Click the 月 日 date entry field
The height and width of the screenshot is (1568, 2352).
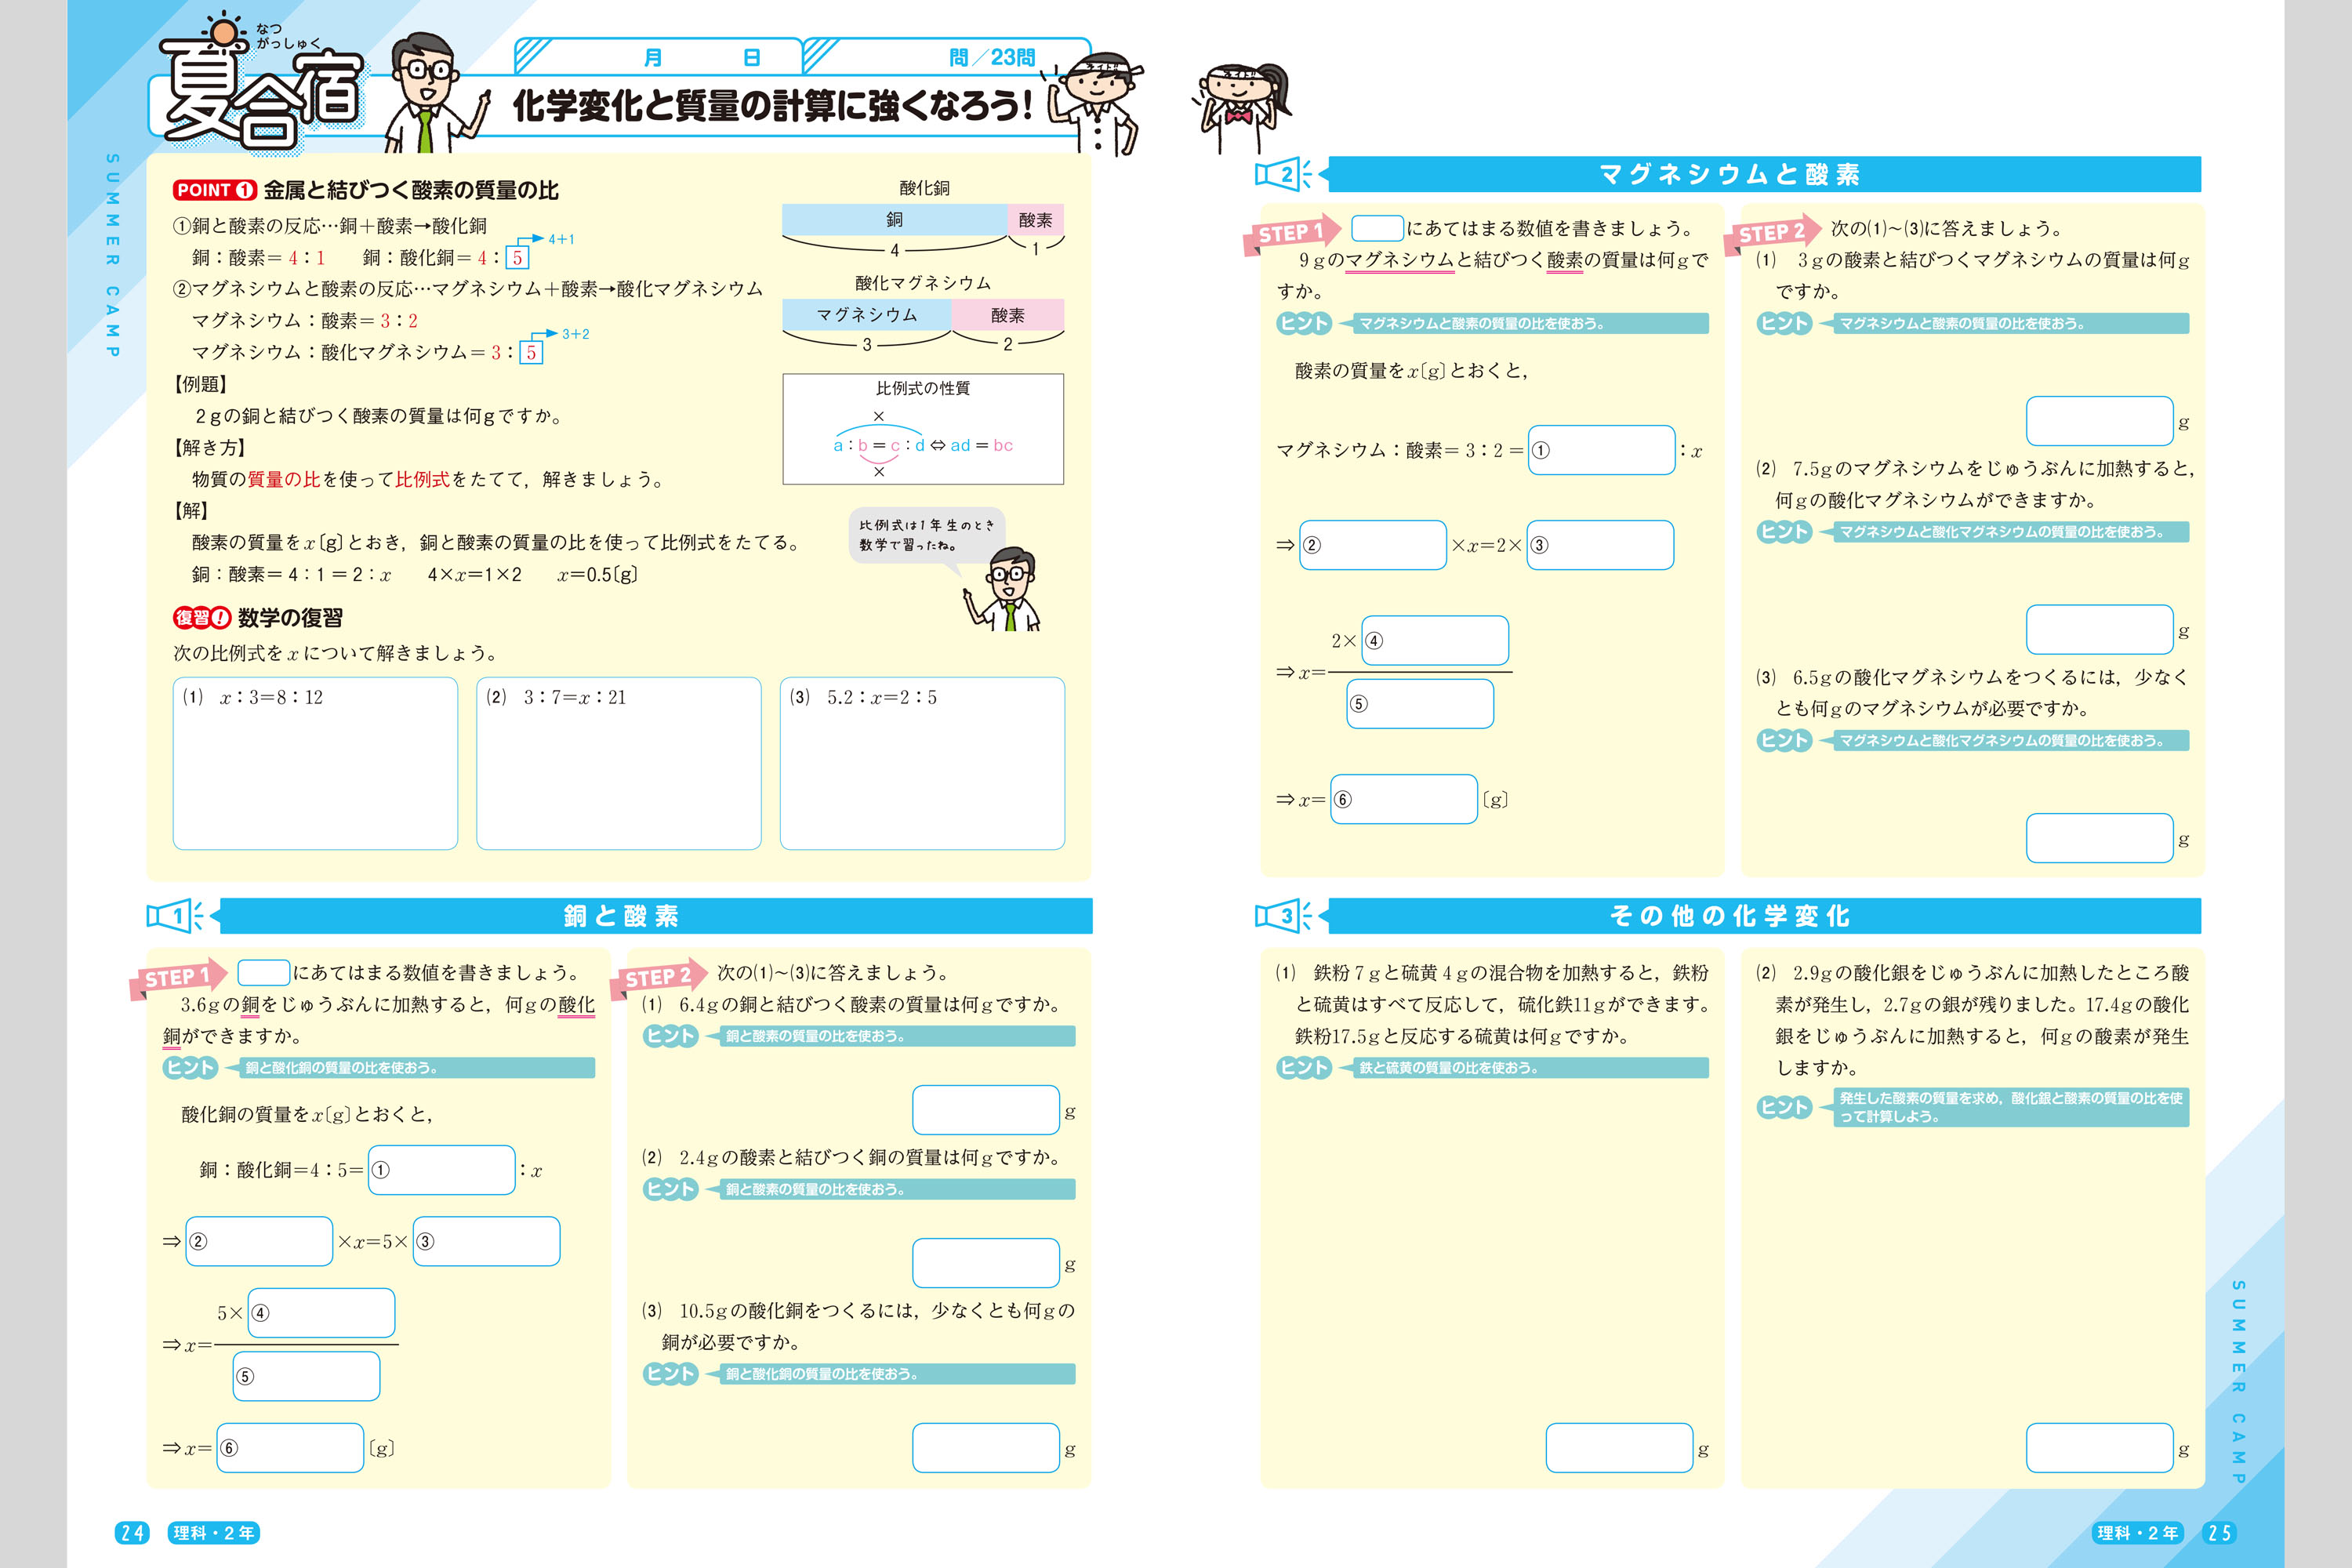(x=658, y=57)
